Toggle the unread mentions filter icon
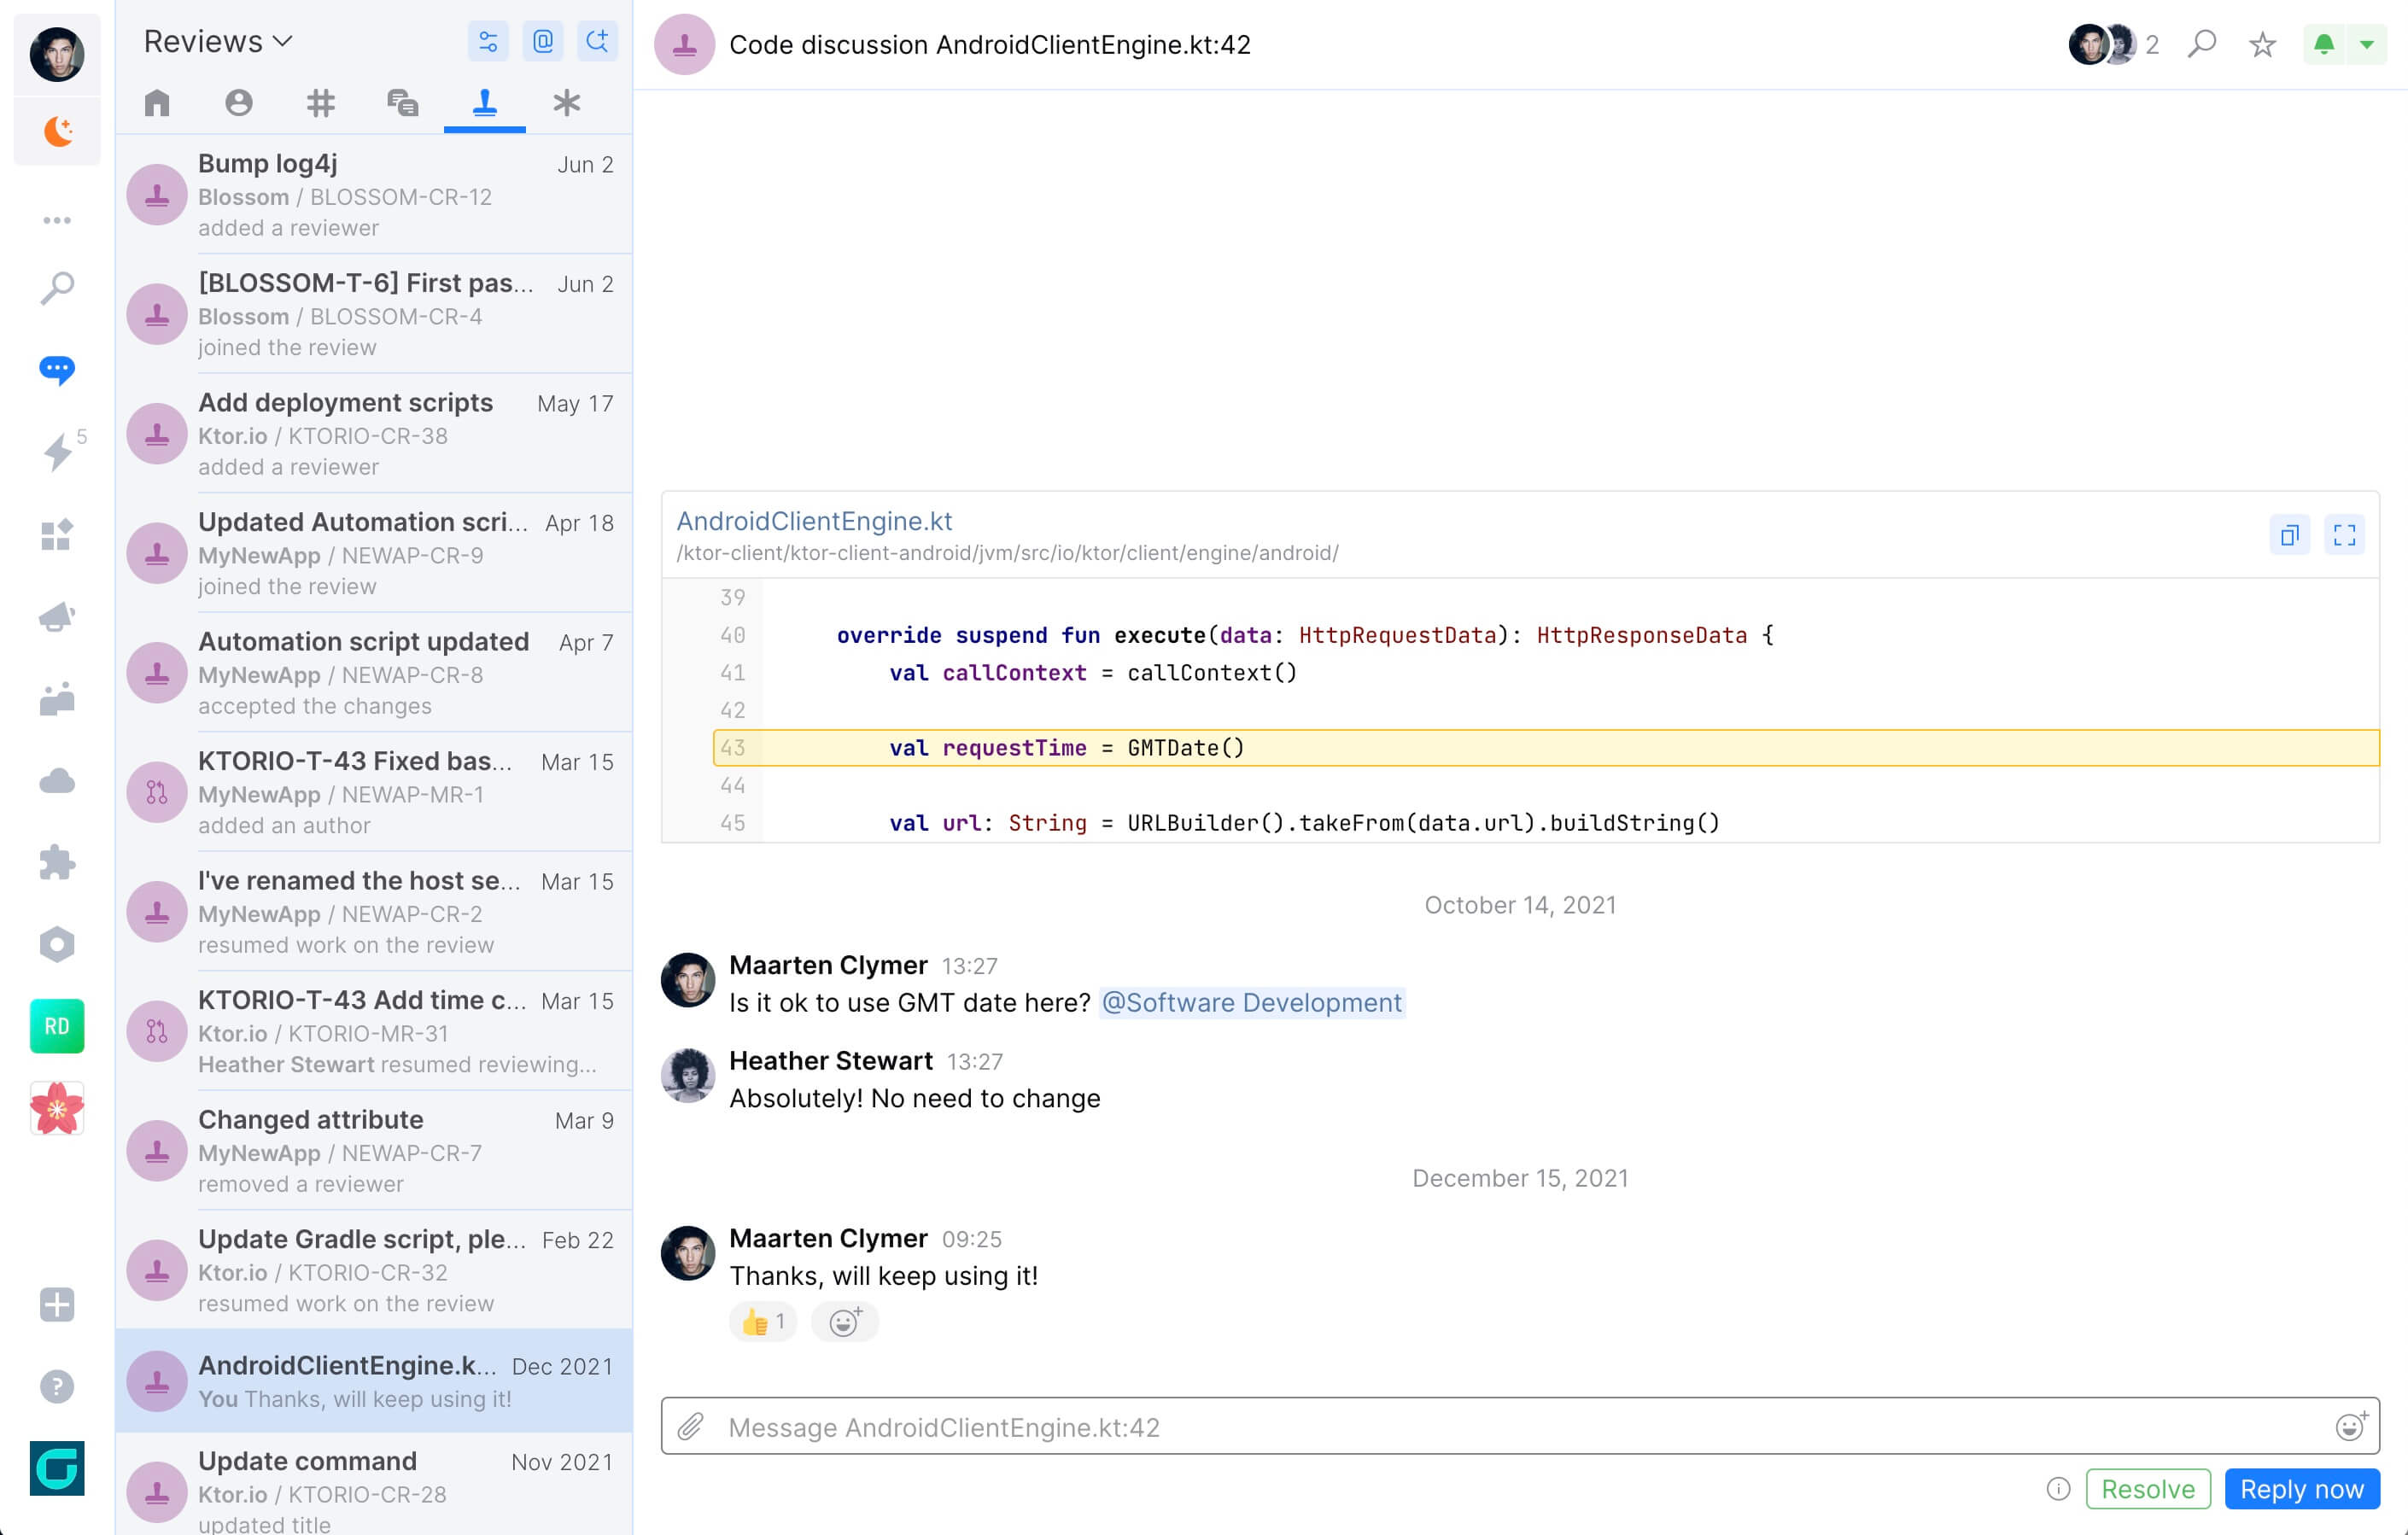 pos(543,41)
